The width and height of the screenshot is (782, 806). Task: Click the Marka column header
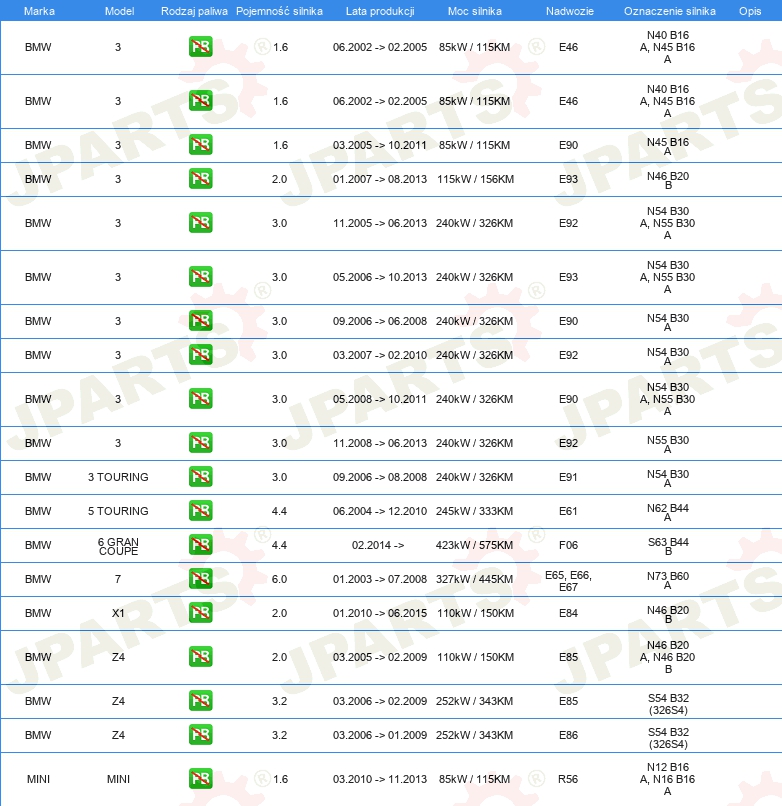(x=39, y=11)
